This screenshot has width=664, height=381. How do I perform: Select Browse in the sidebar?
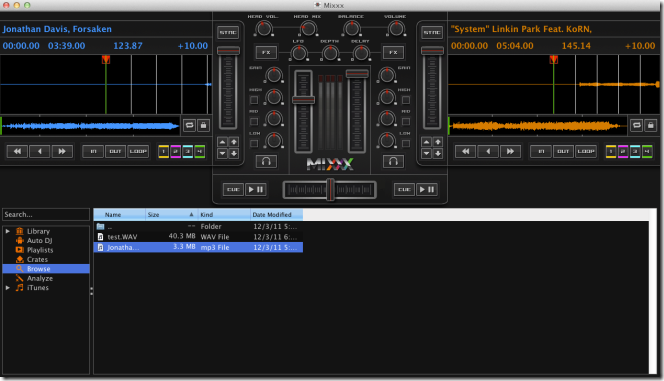click(46, 269)
